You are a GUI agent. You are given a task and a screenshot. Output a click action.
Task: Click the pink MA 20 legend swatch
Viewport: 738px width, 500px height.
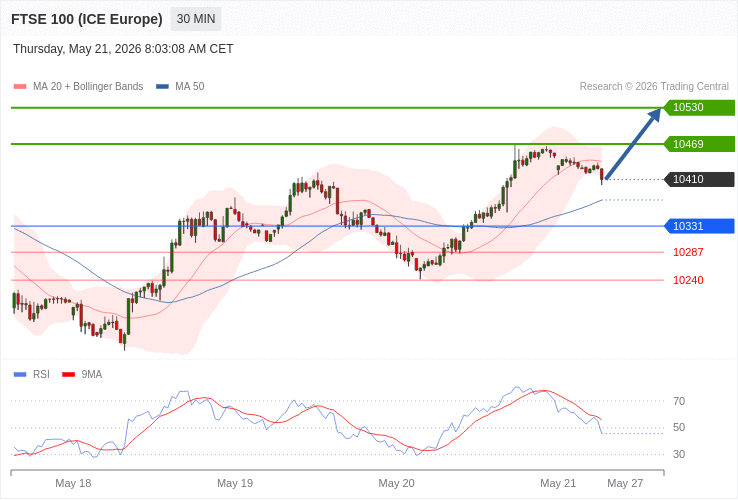click(20, 87)
